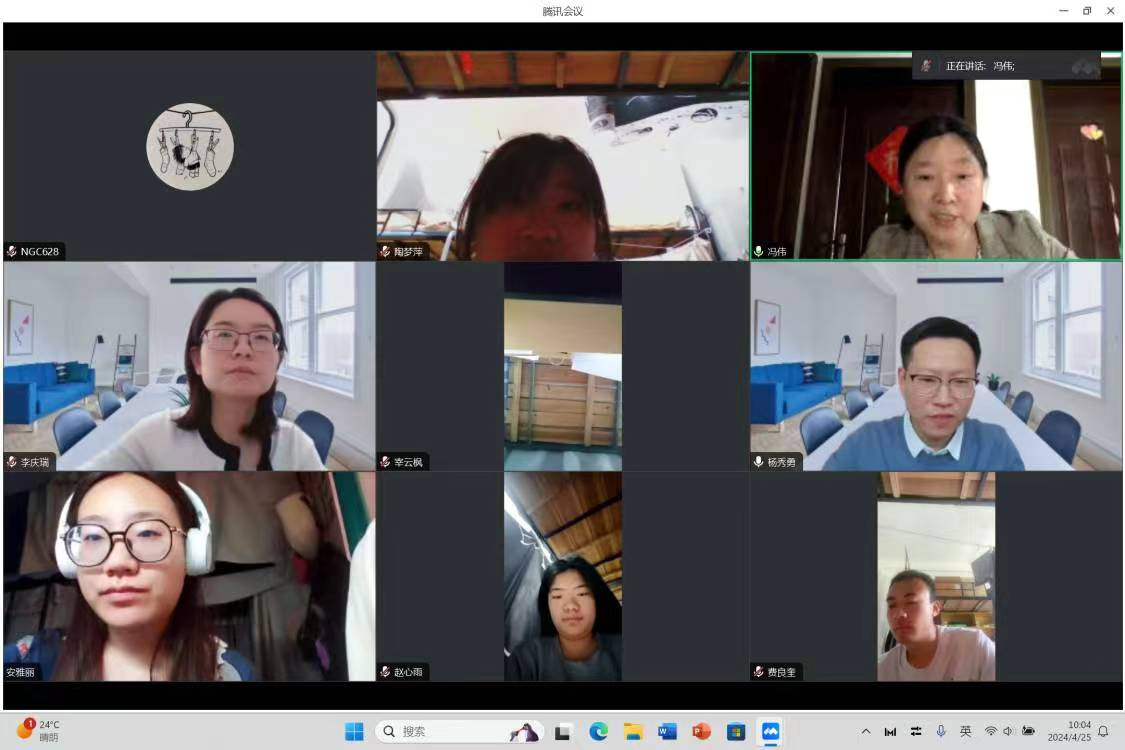Viewport: 1125px width, 750px height.
Task: Click the muted mic icon beside NGC628
Action: pyautogui.click(x=12, y=252)
